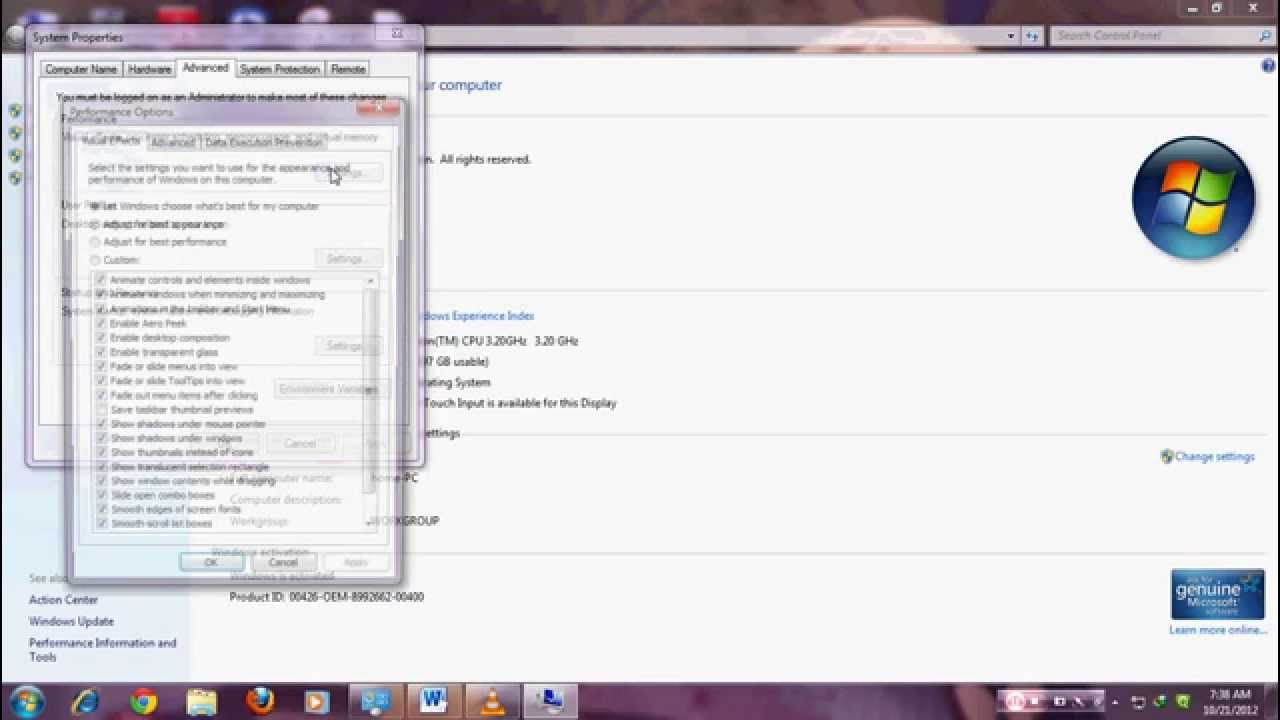Click the genuine Microsoft software badge
This screenshot has width=1280, height=720.
click(x=1217, y=595)
